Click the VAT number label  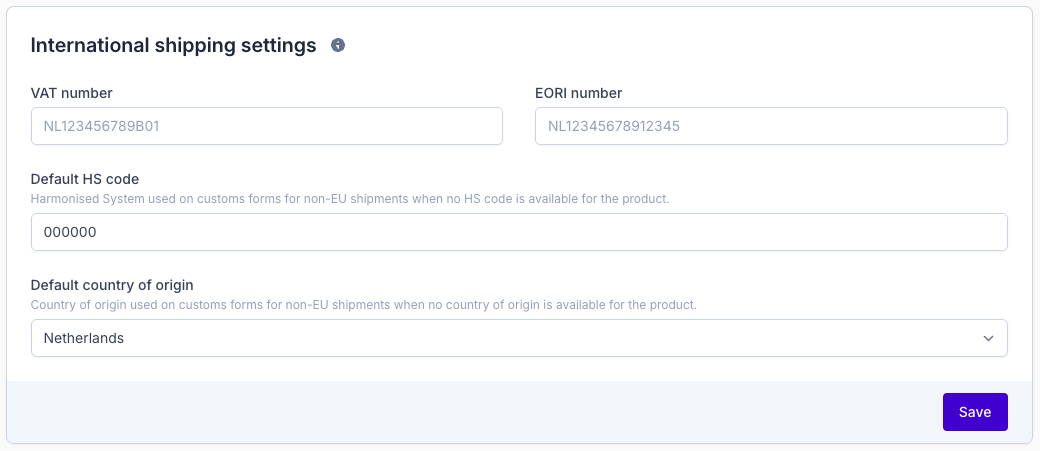[x=72, y=93]
